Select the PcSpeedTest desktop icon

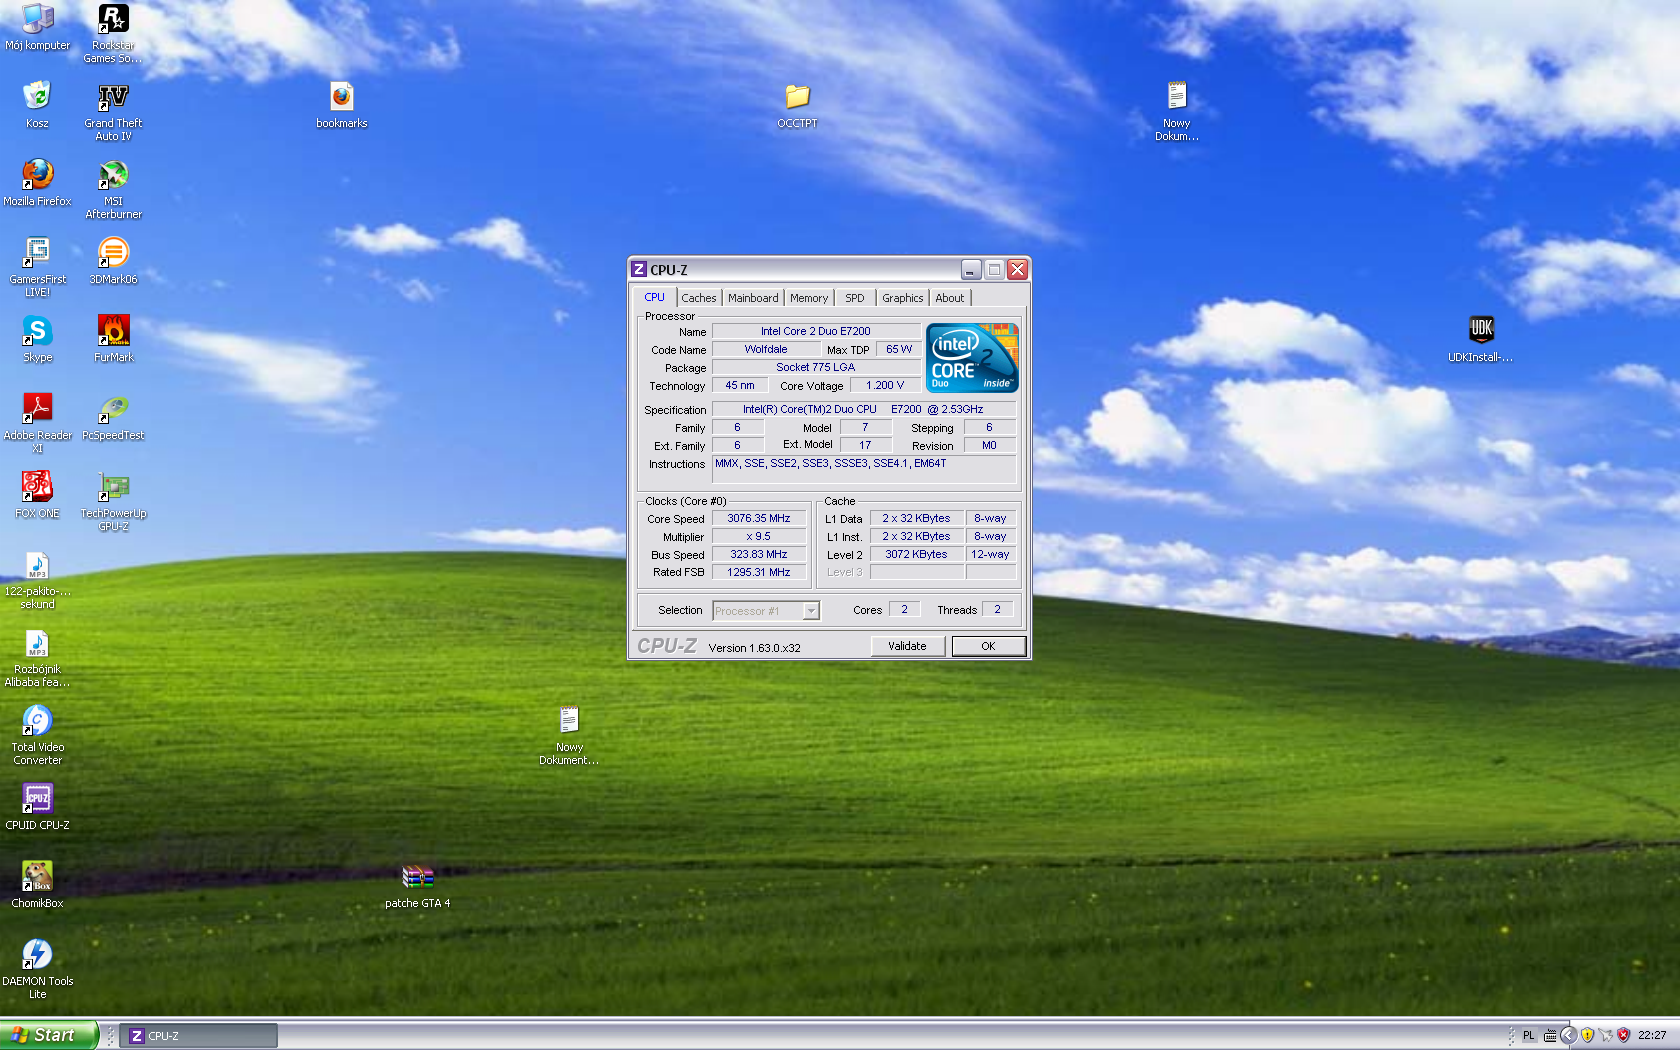pyautogui.click(x=113, y=416)
